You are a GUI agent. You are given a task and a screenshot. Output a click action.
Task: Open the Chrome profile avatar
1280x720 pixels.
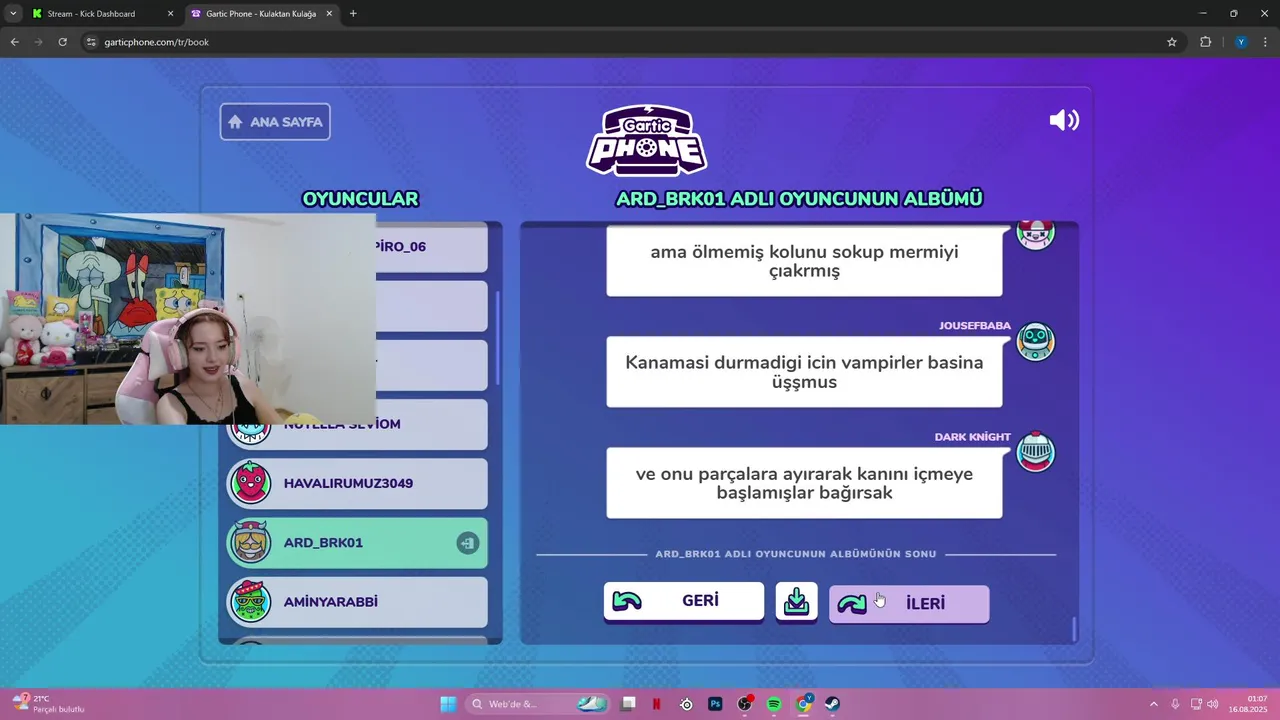tap(1241, 42)
